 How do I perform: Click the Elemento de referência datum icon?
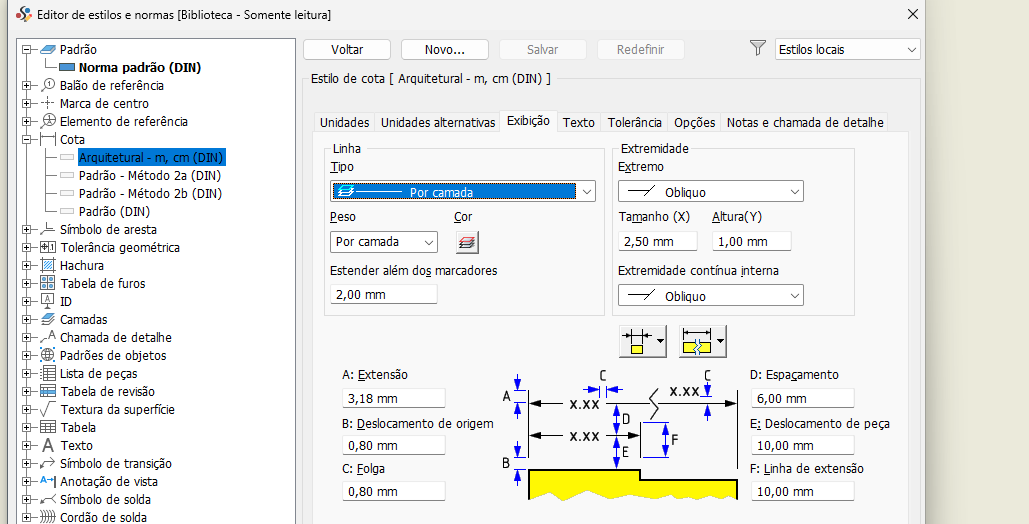48,121
